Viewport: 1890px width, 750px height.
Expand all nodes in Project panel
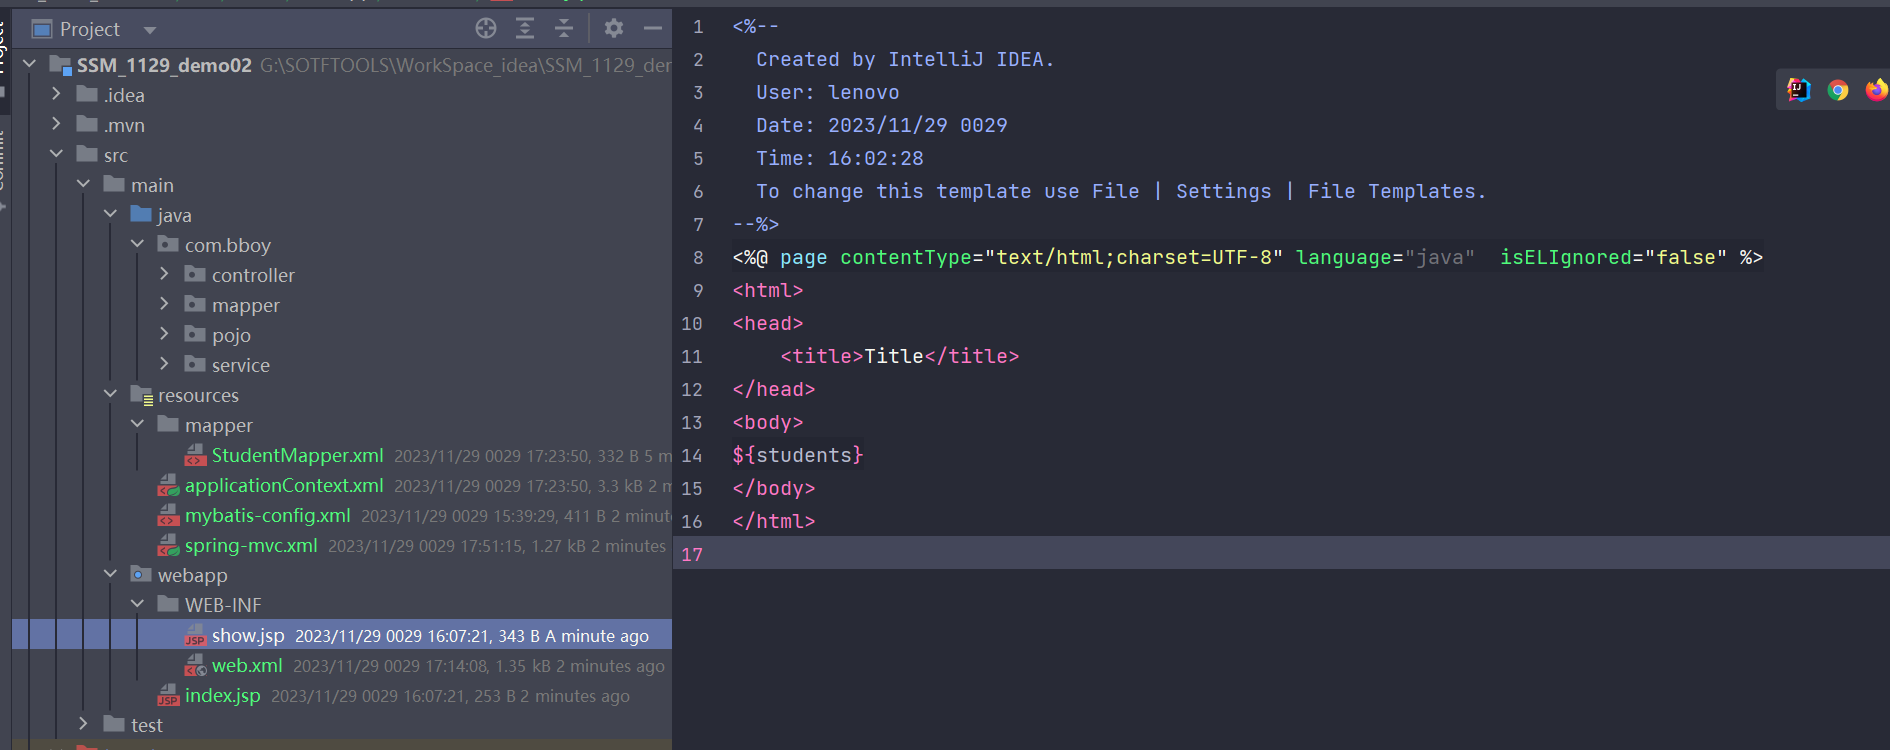pos(525,28)
